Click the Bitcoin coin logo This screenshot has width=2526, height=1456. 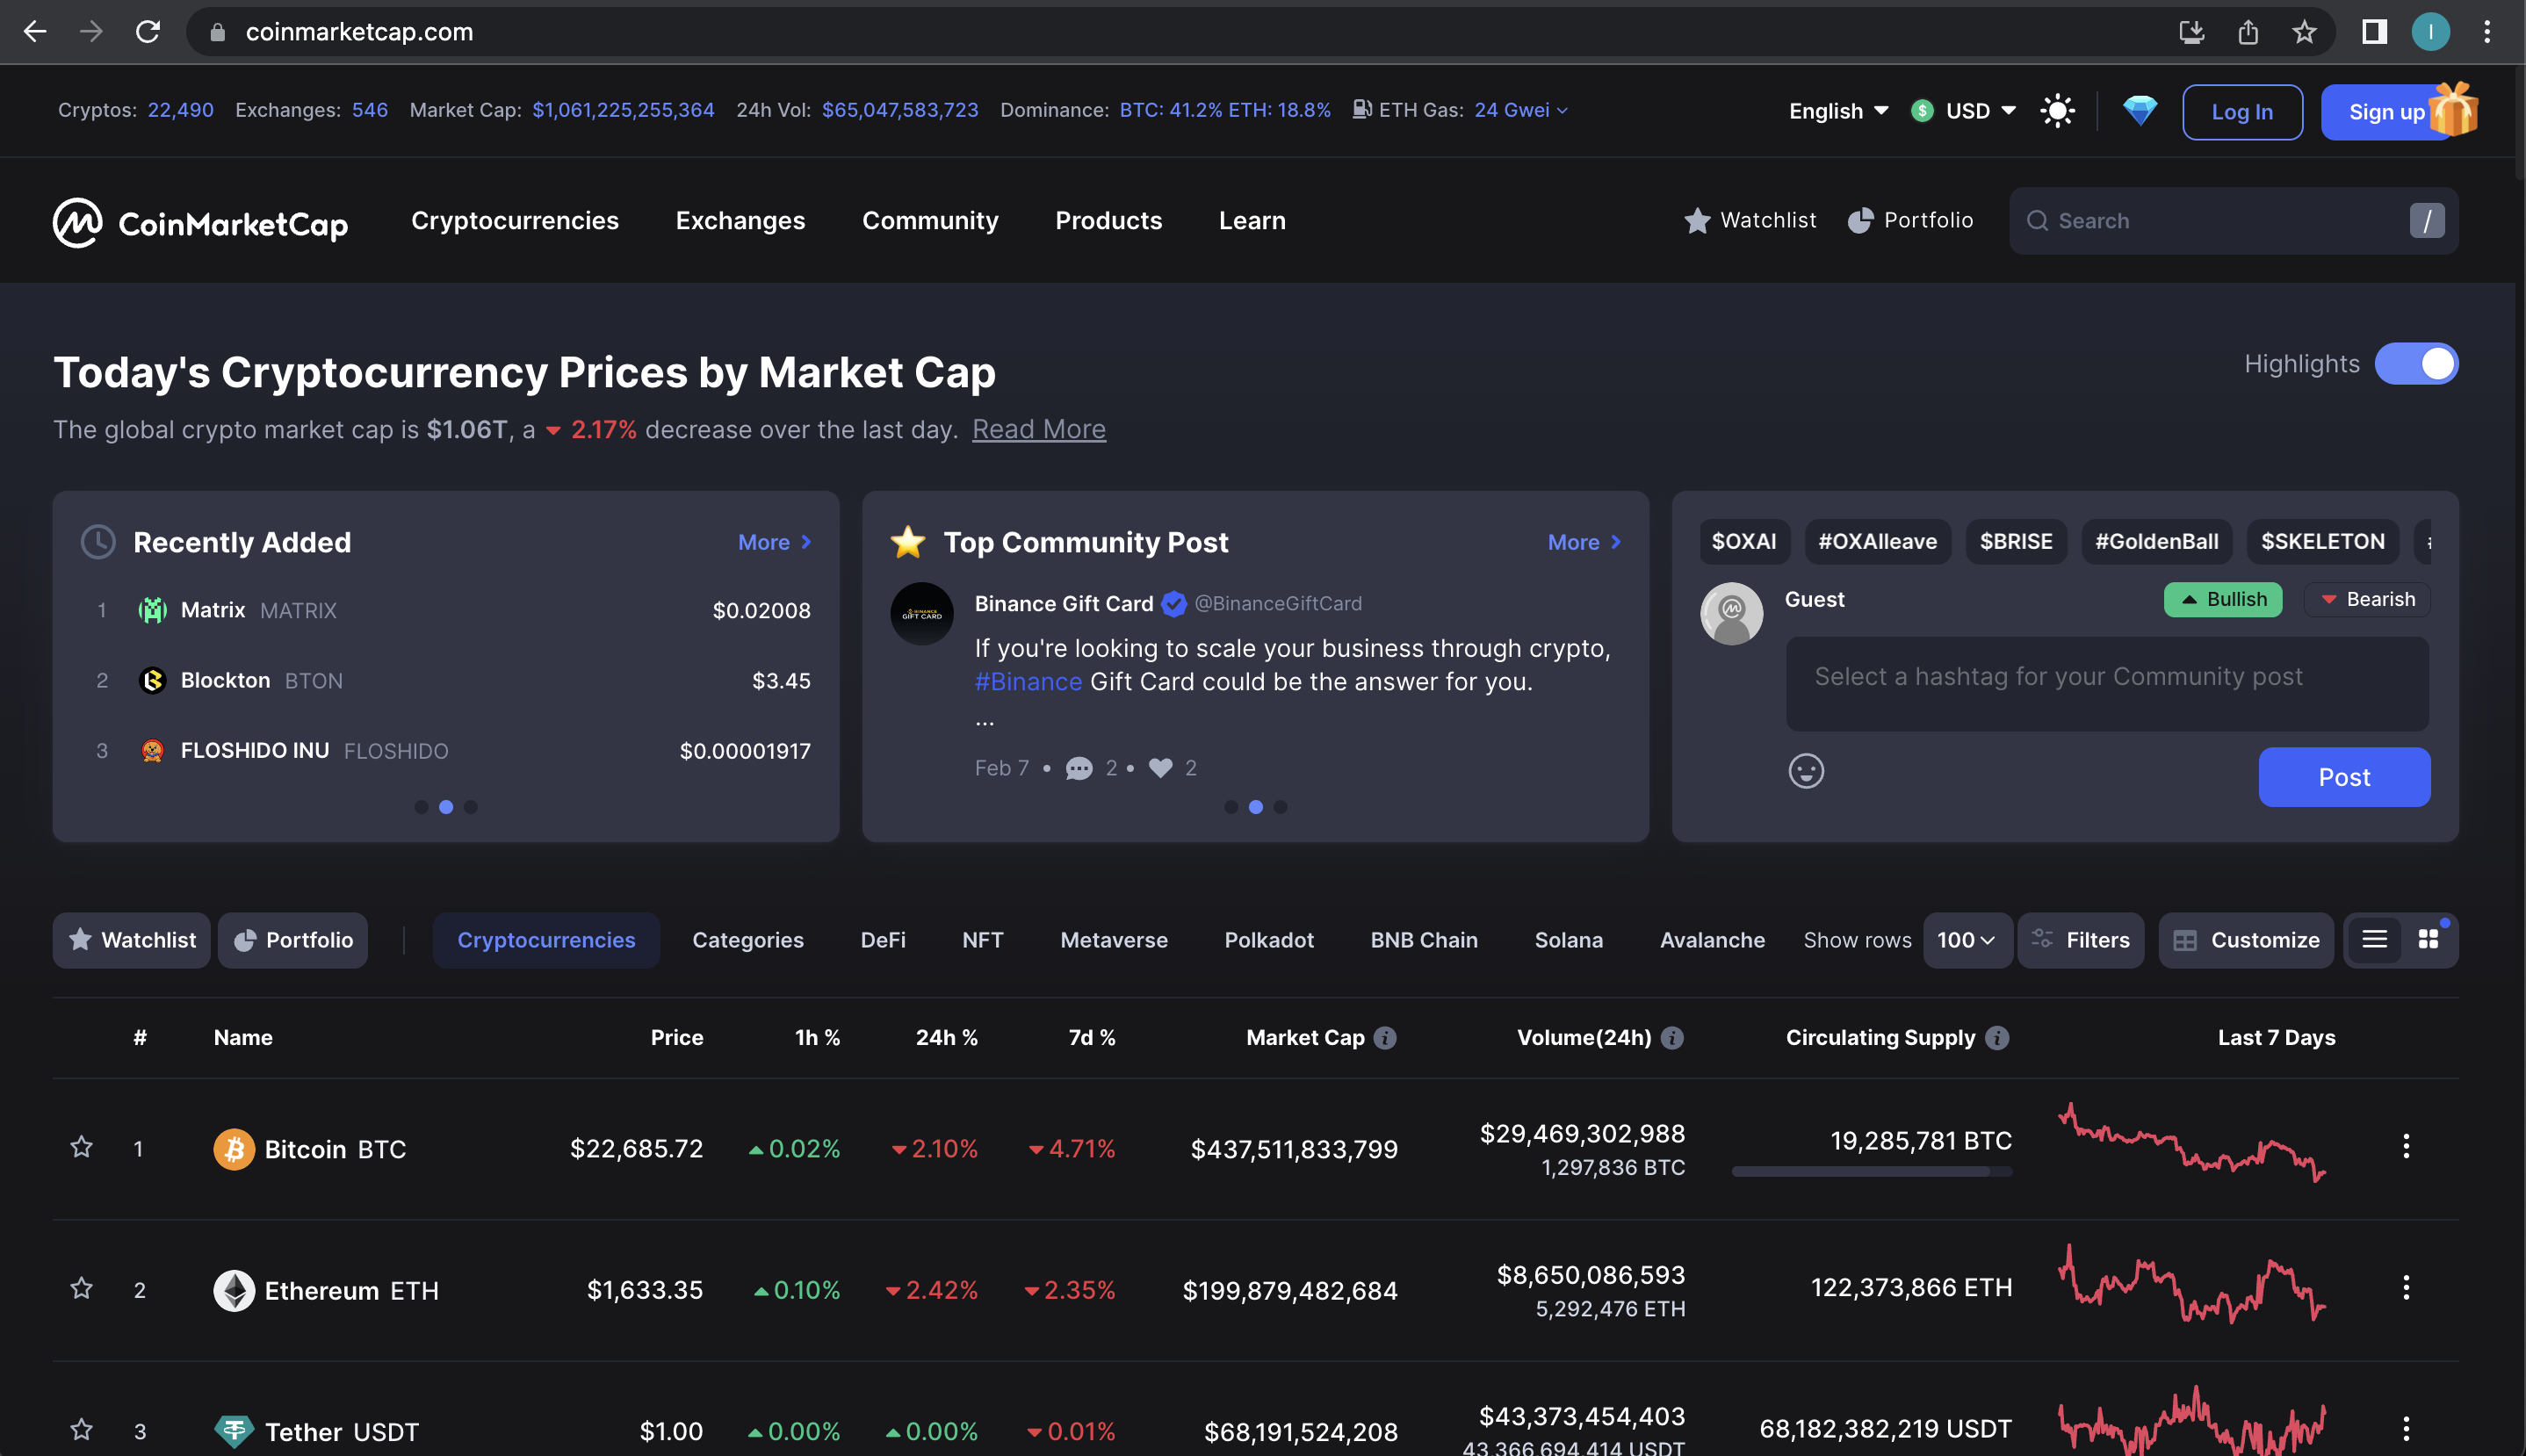[234, 1149]
